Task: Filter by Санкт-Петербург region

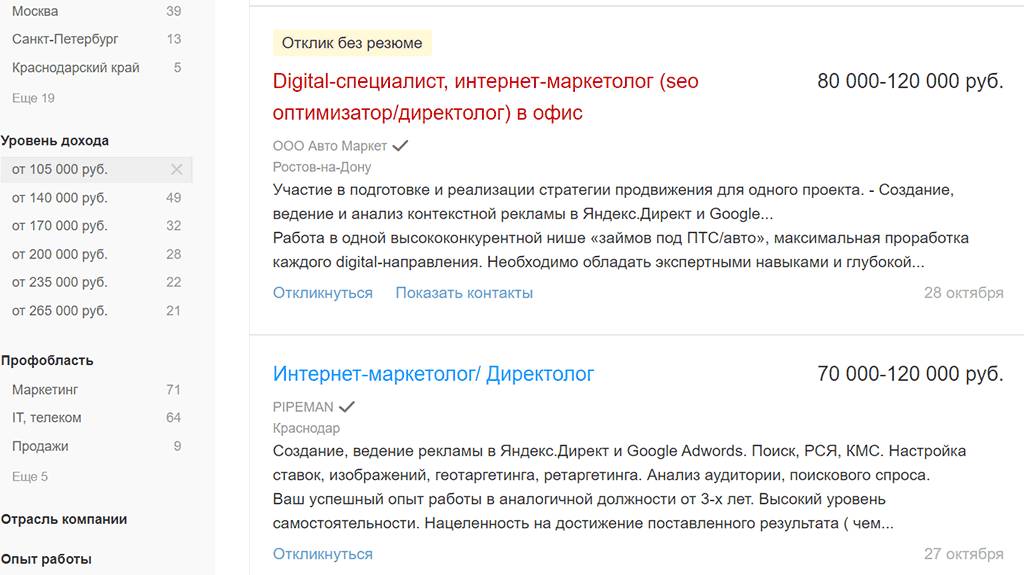Action: 65,39
